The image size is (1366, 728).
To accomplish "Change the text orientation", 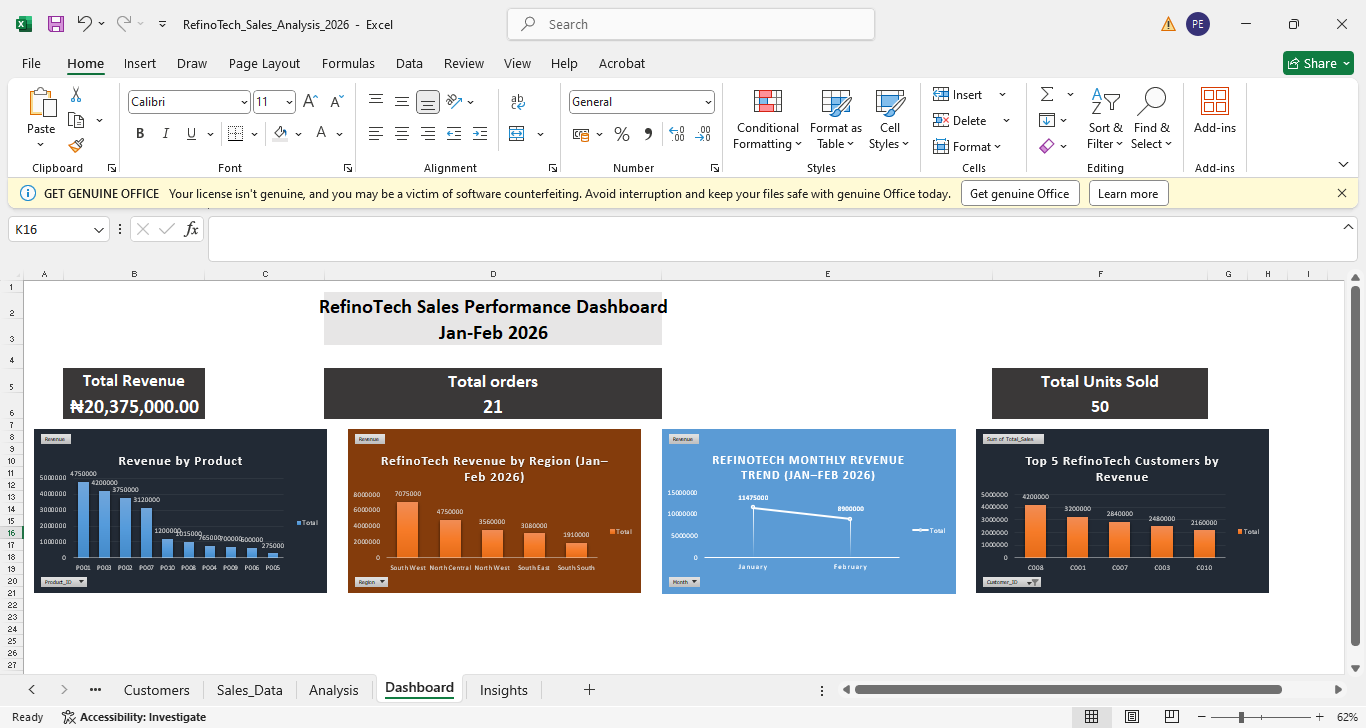I will [x=454, y=101].
